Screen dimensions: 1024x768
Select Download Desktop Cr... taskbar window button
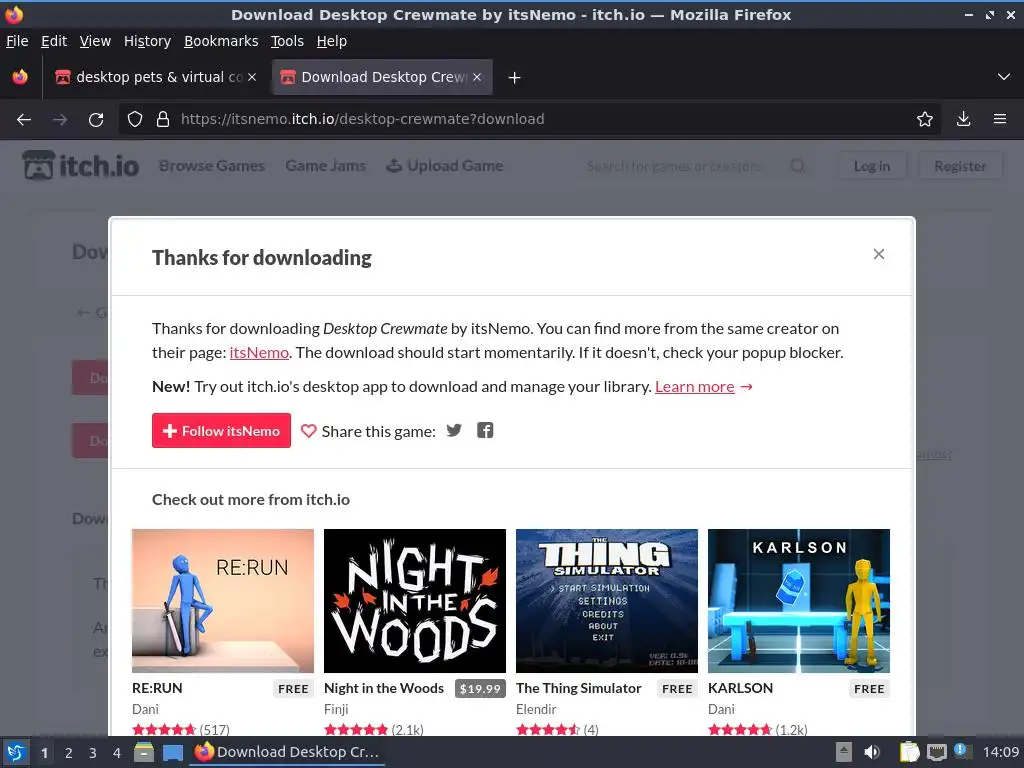[287, 752]
